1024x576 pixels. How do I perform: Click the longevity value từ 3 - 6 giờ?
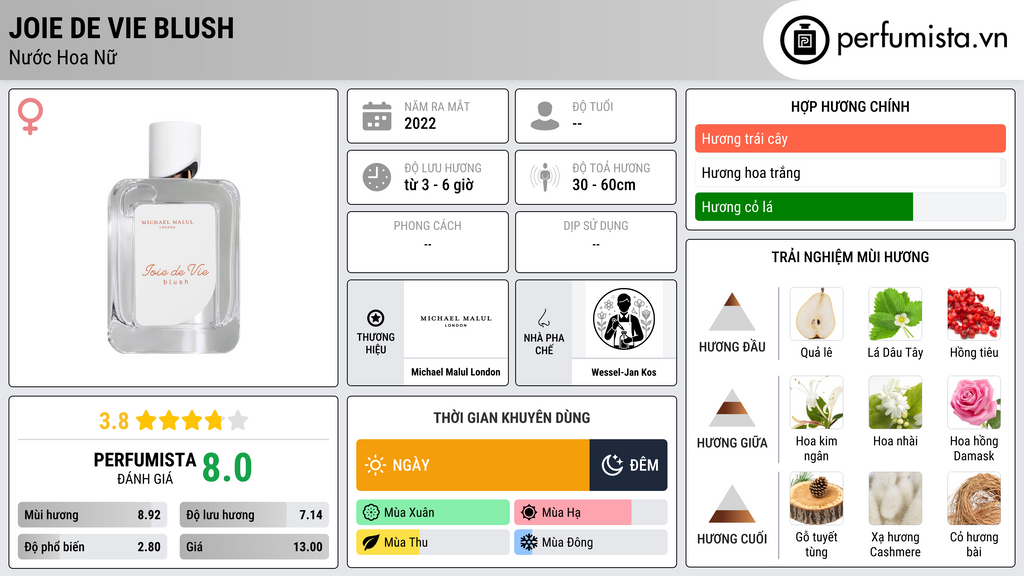coord(439,185)
